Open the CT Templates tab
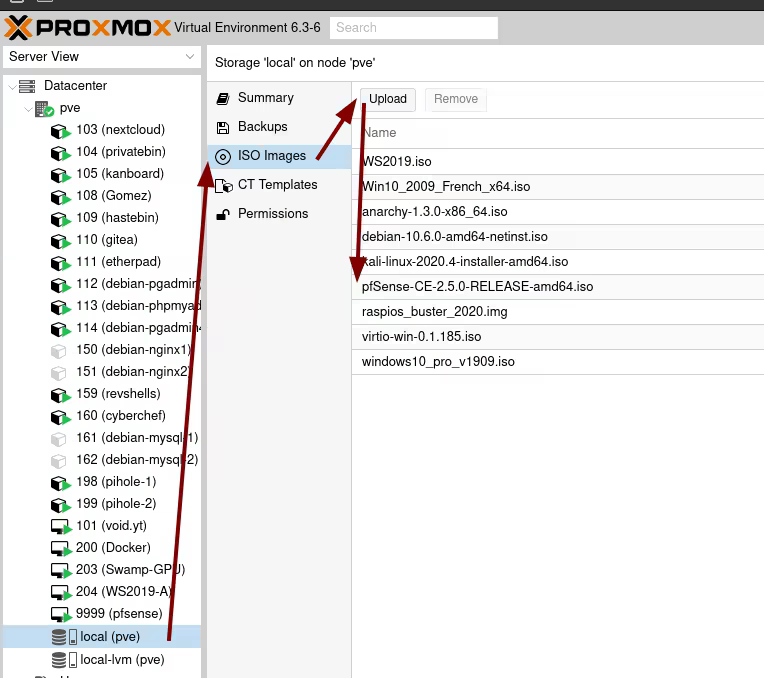This screenshot has height=678, width=764. (279, 185)
